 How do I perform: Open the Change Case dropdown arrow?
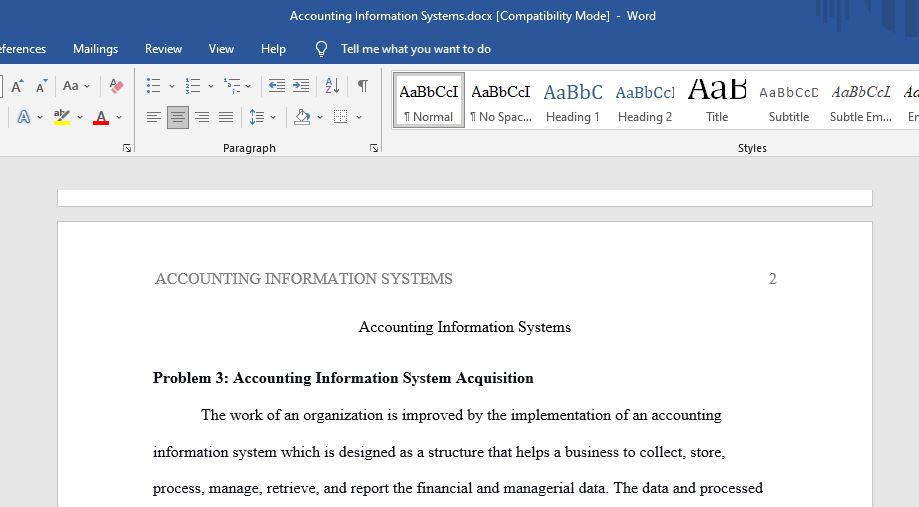(x=87, y=86)
